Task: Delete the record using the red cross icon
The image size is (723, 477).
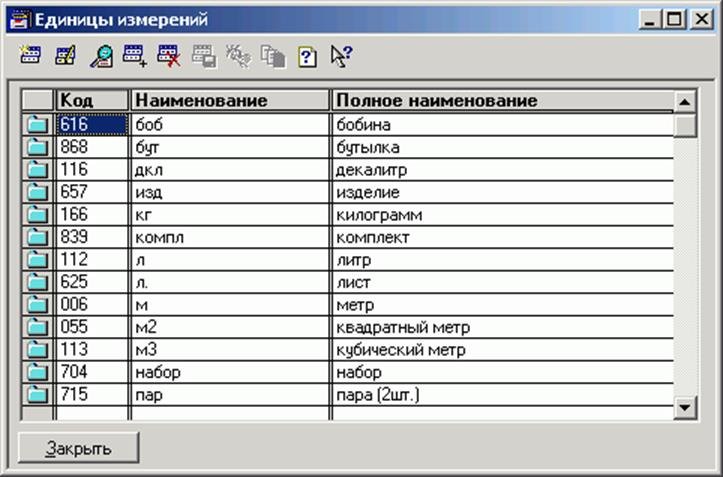Action: [x=169, y=56]
